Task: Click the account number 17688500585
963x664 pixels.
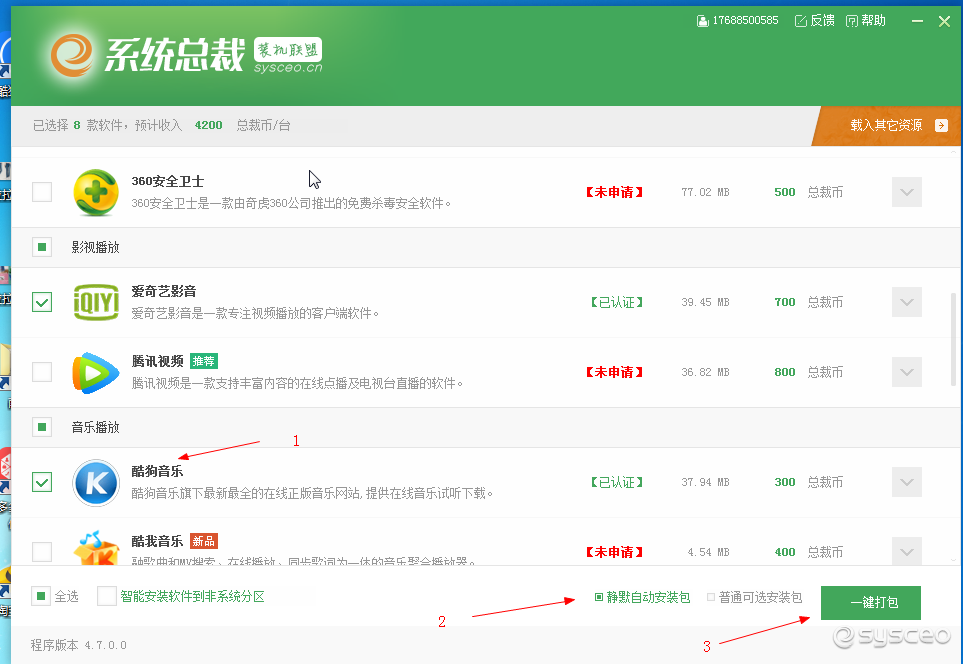Action: click(x=745, y=21)
